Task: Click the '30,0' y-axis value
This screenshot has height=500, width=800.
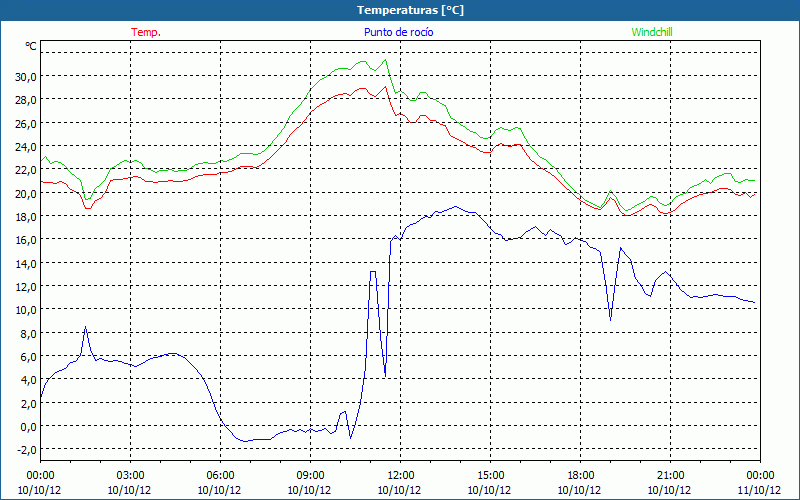Action: pos(26,77)
